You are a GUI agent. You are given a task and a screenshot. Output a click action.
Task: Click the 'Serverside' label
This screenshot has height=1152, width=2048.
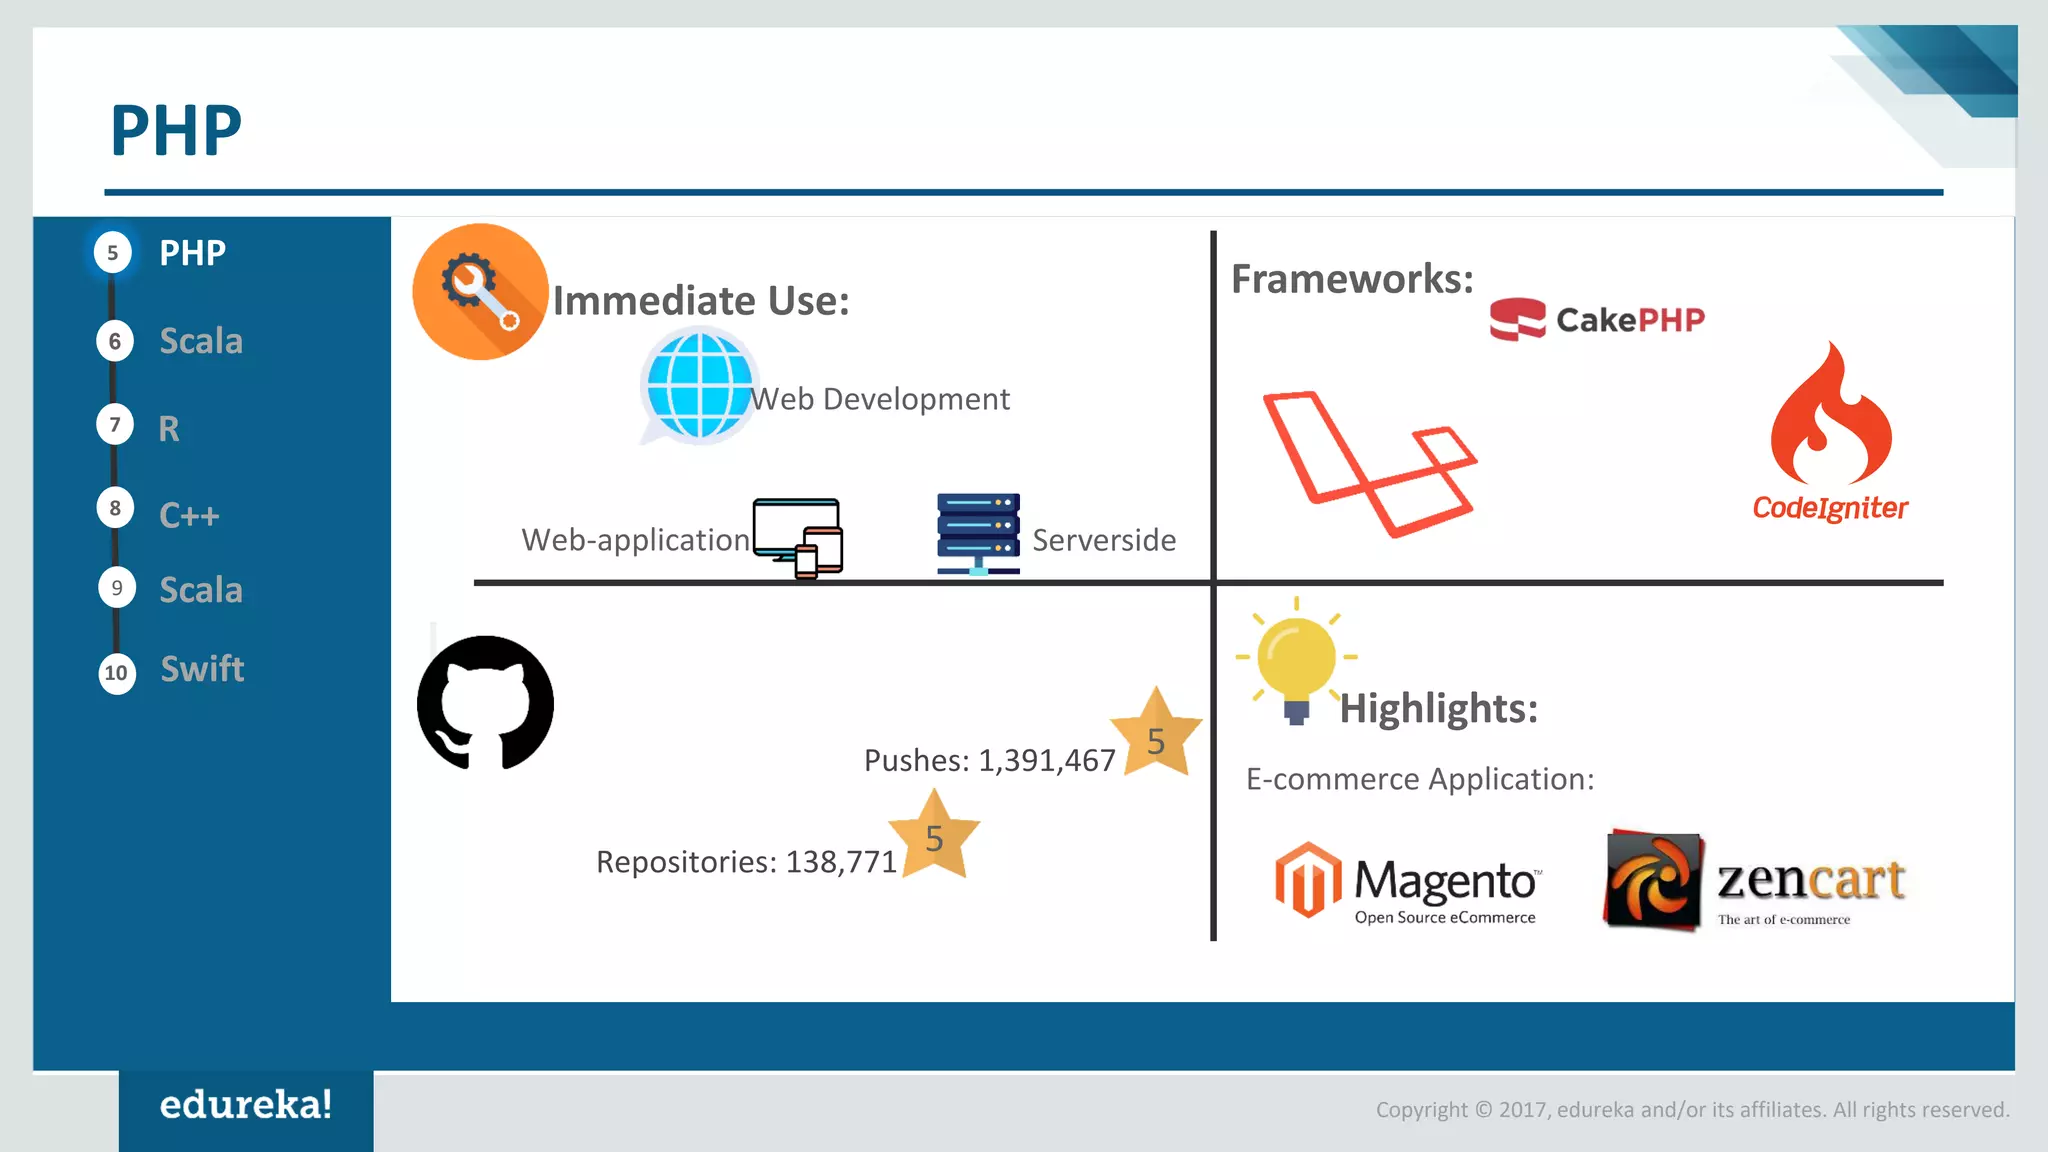pyautogui.click(x=1104, y=540)
